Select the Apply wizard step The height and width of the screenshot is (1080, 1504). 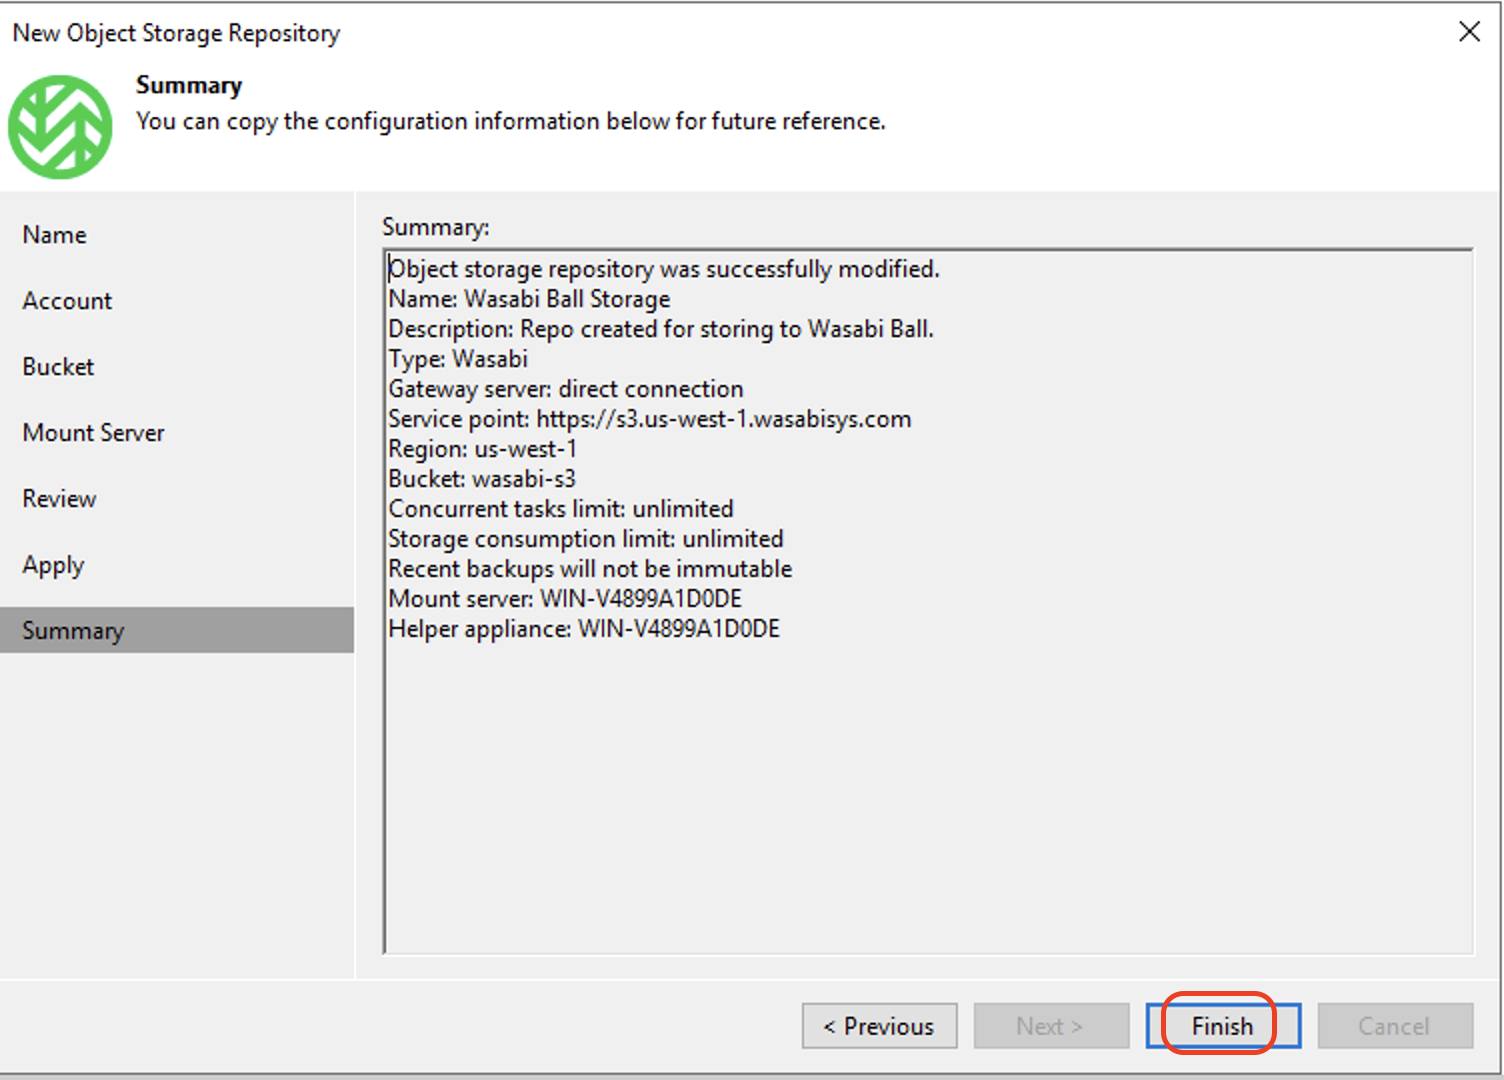pyautogui.click(x=53, y=566)
